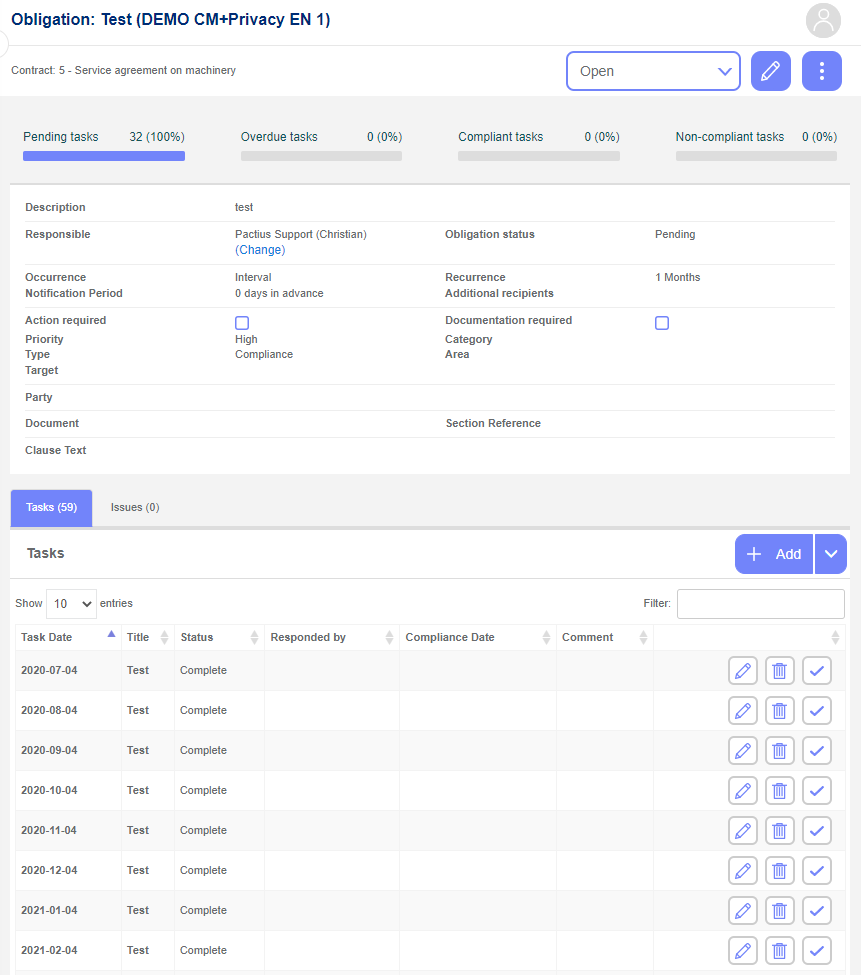Edit the 2020-09-04 task
The image size is (861, 975).
click(743, 751)
